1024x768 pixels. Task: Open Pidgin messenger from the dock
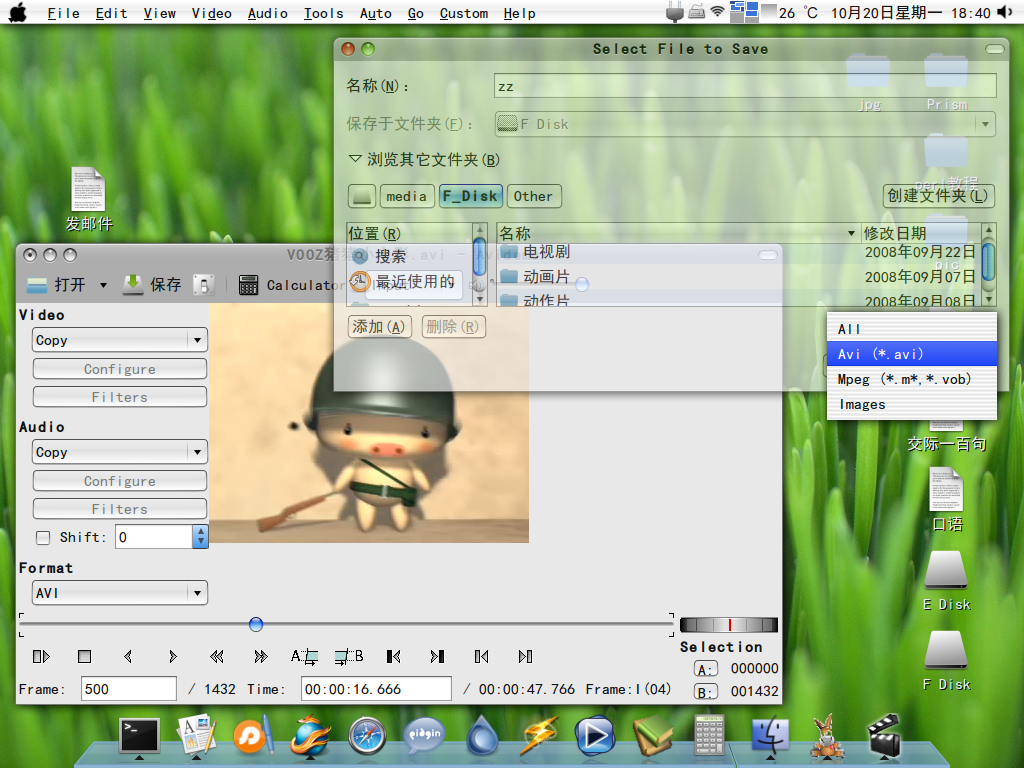click(424, 736)
